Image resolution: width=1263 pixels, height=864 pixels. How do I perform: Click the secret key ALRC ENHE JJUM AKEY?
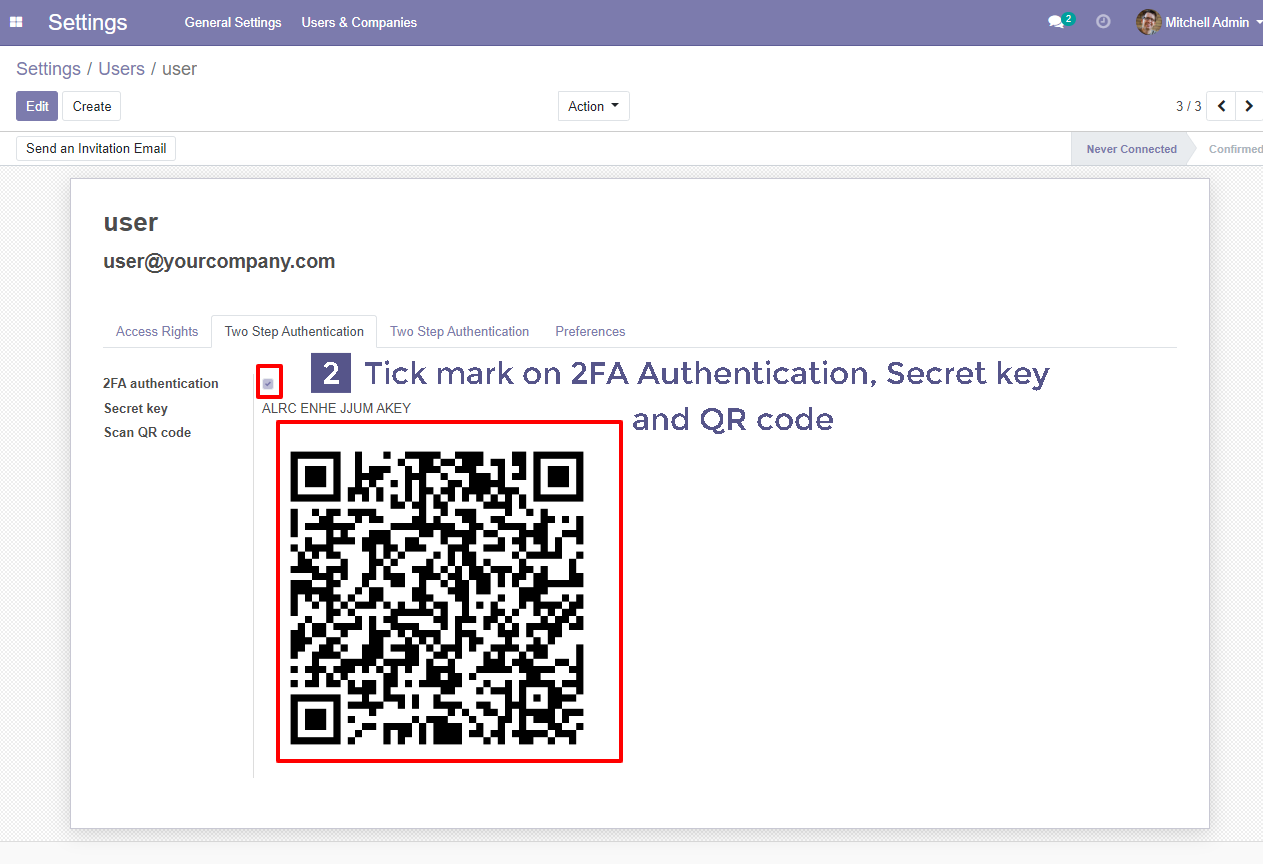(x=336, y=408)
